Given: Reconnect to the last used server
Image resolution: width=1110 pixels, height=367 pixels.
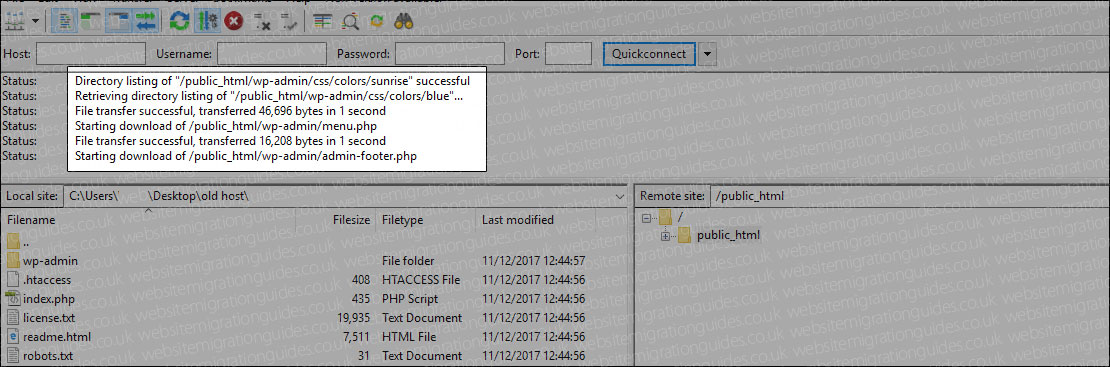Looking at the screenshot, I should pos(290,22).
